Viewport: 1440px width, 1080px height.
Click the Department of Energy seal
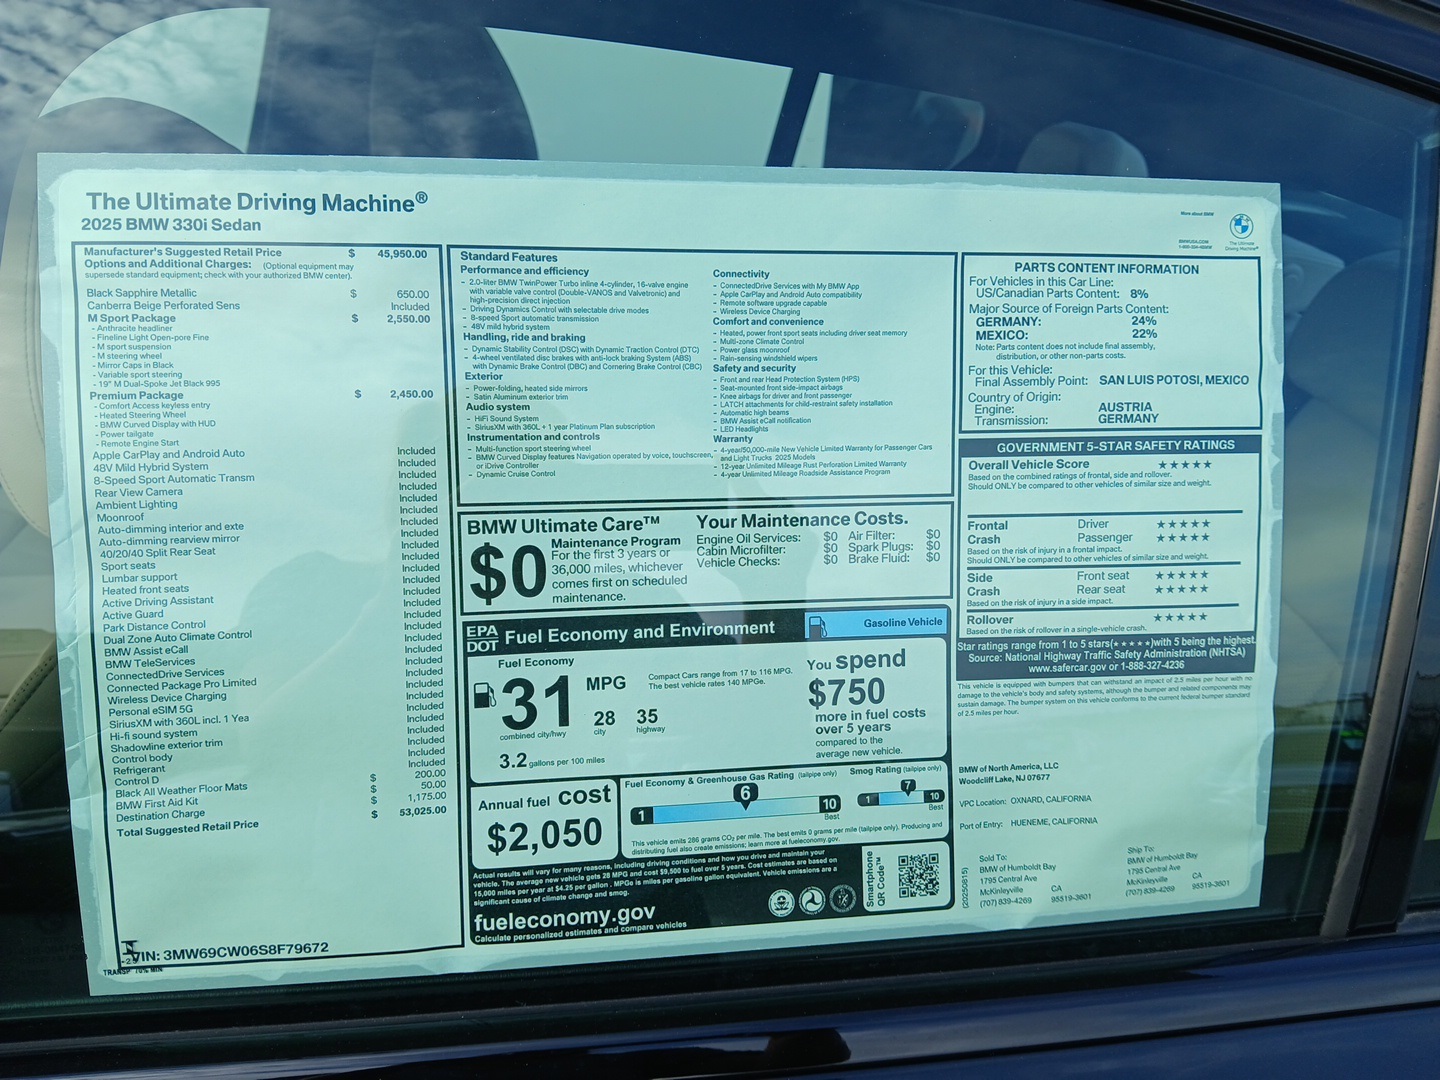click(x=843, y=898)
